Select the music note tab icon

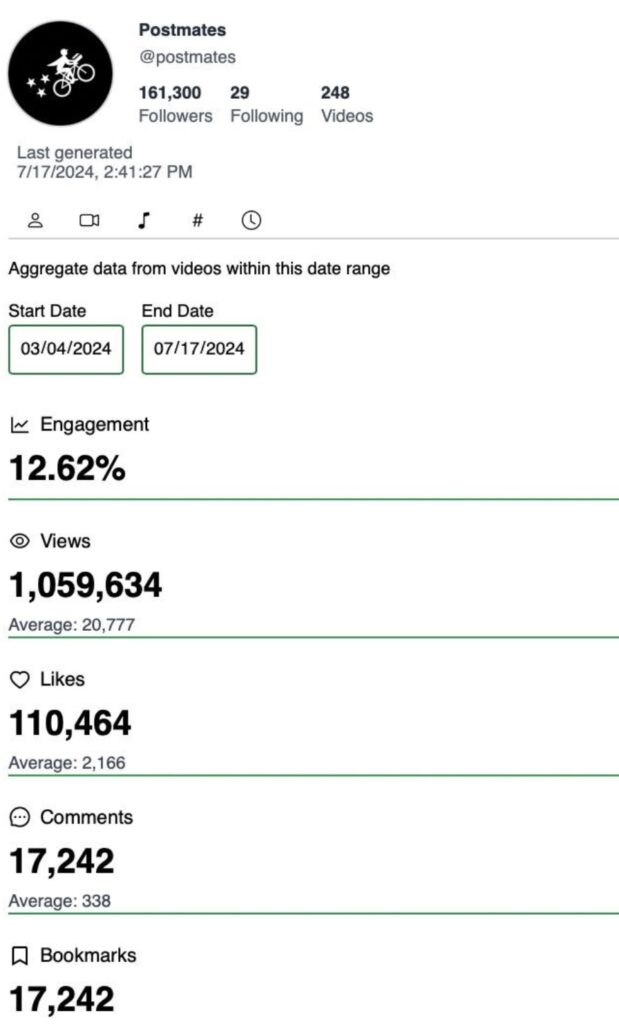pyautogui.click(x=144, y=220)
